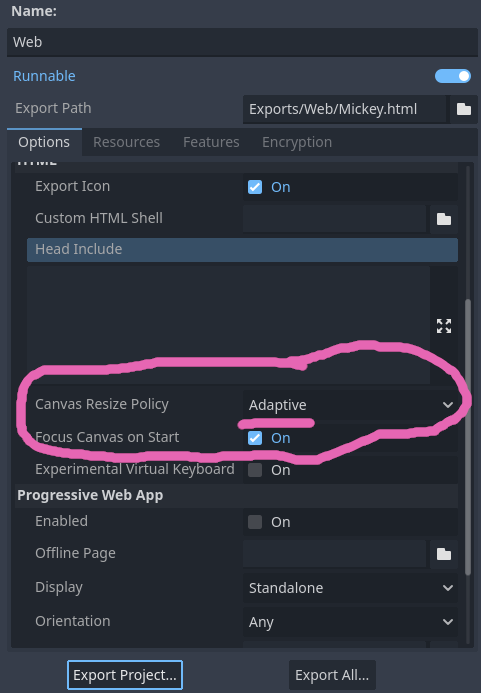481x693 pixels.
Task: Switch to the Features tab
Action: point(211,142)
